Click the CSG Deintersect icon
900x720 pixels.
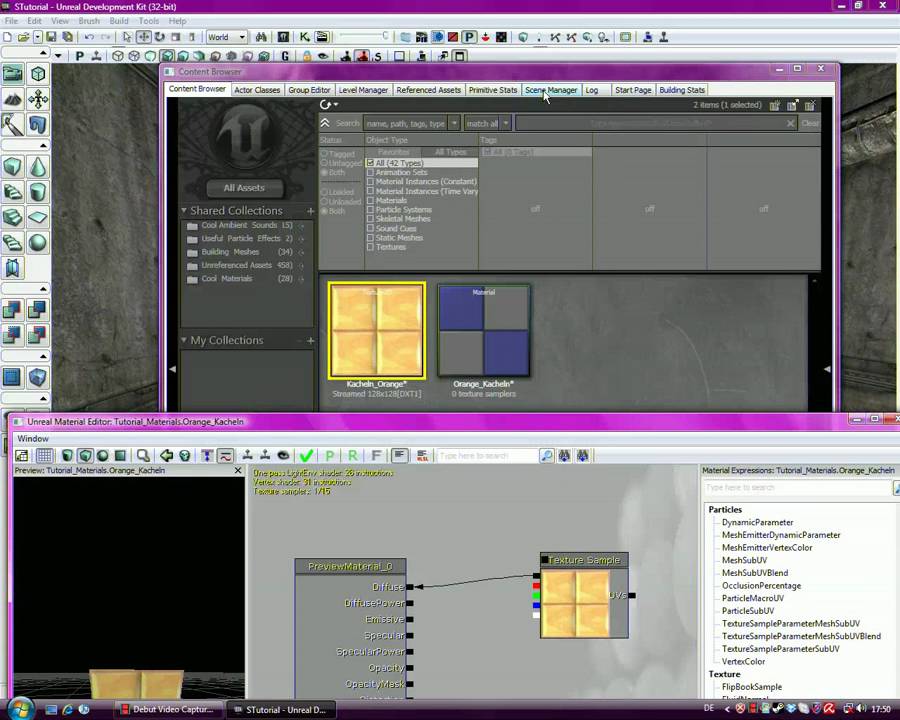[x=38, y=335]
